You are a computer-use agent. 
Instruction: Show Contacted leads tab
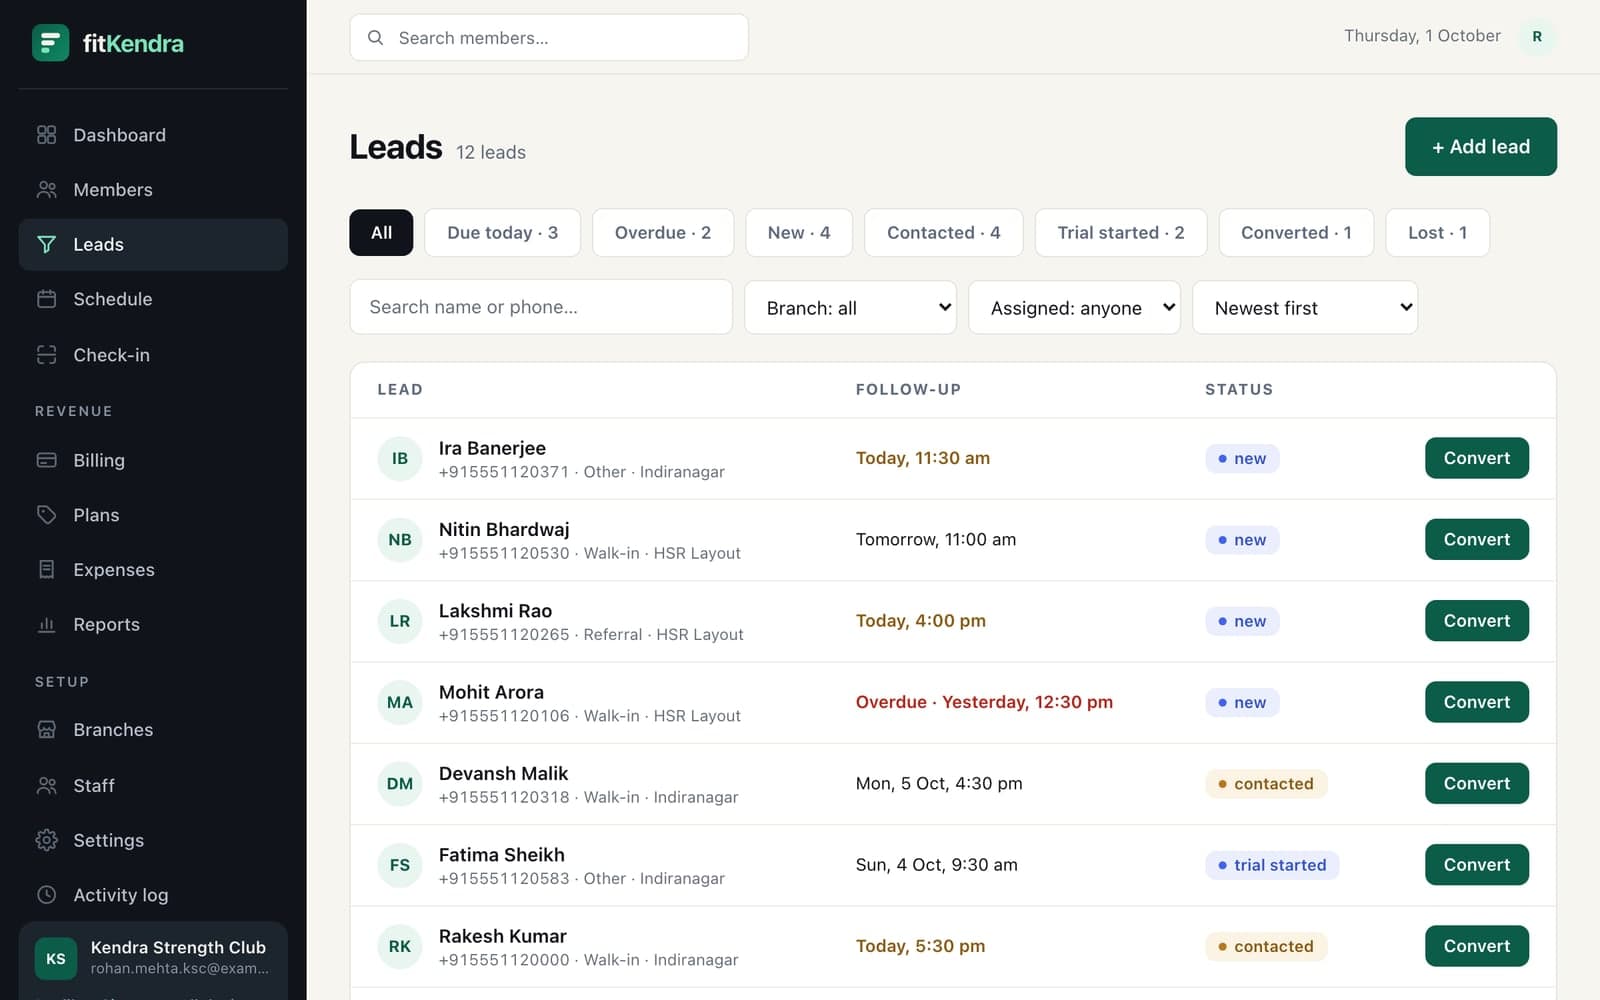point(944,233)
